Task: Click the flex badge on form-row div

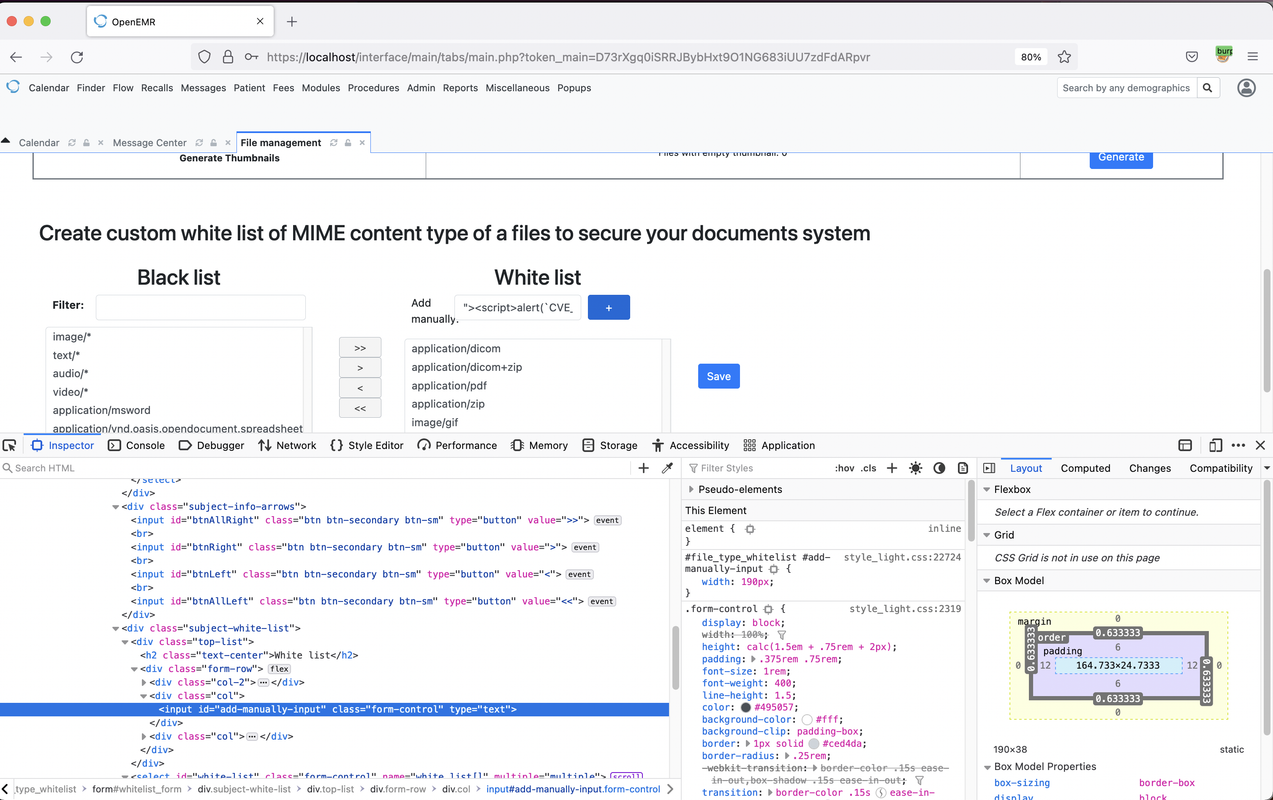Action: pyautogui.click(x=278, y=669)
